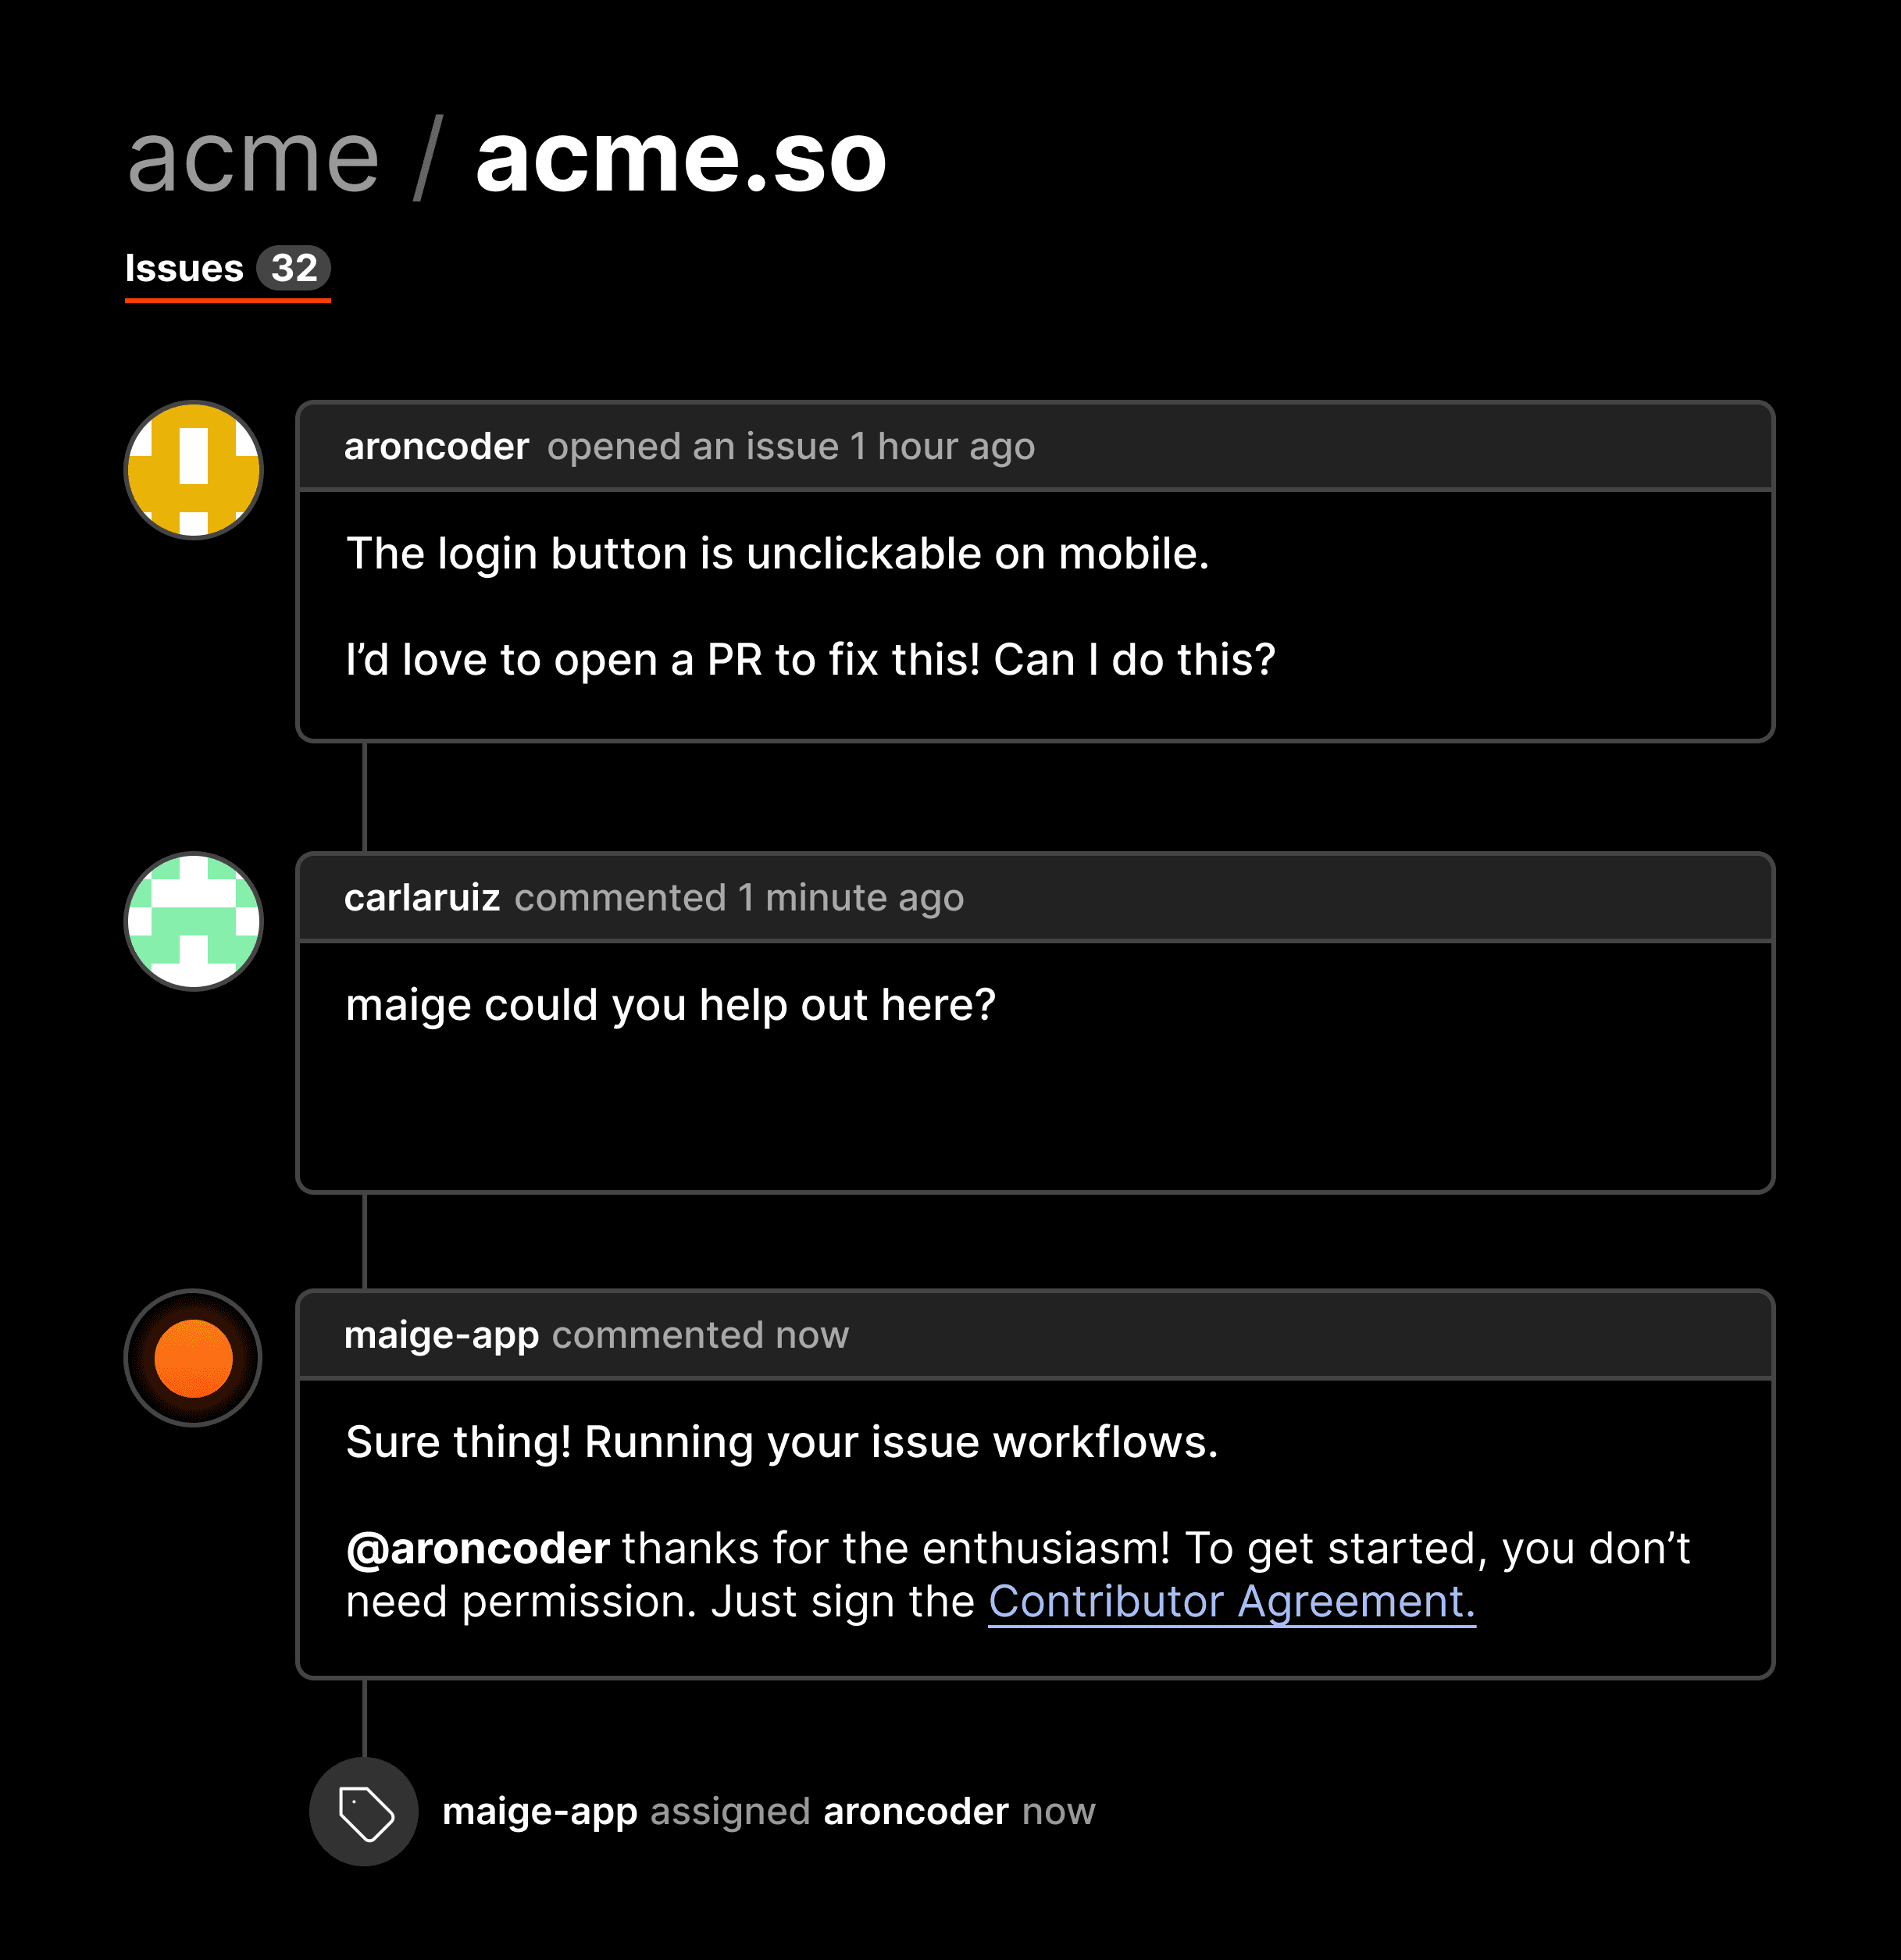The image size is (1901, 1960).
Task: Click "opened an issue 1 hour ago" timestamp
Action: click(791, 446)
